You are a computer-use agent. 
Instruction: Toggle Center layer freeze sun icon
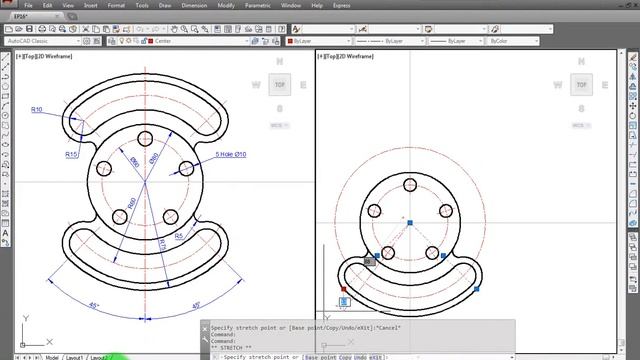click(129, 41)
